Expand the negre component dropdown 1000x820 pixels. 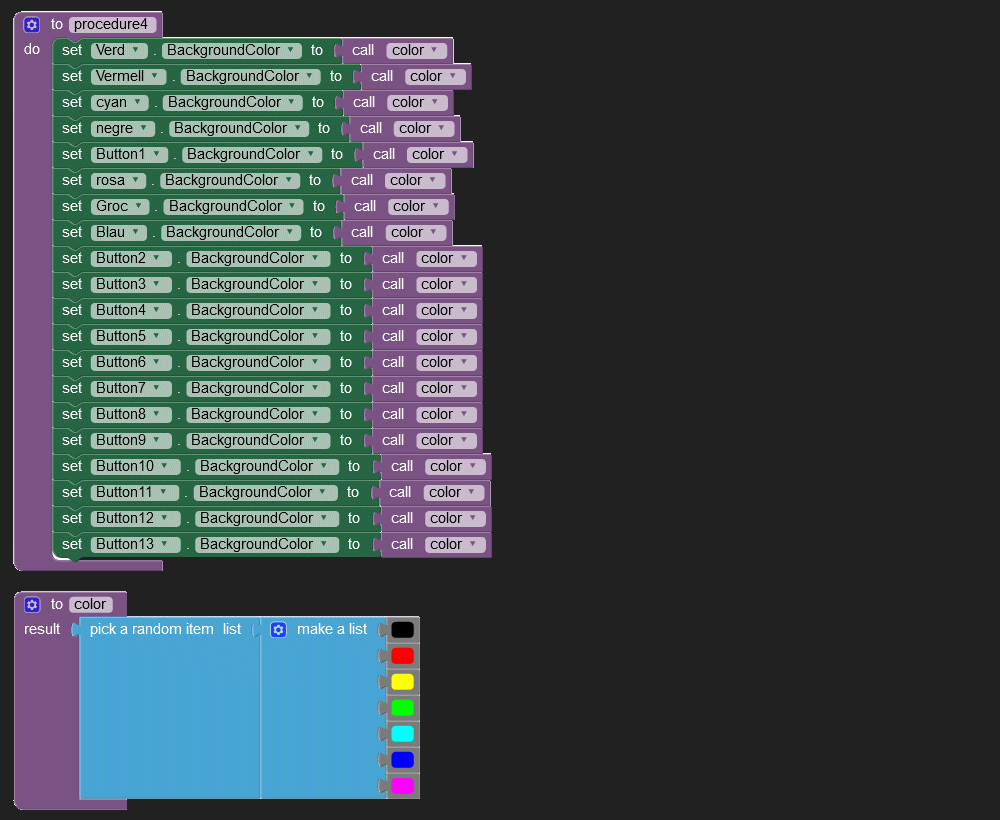(x=146, y=128)
